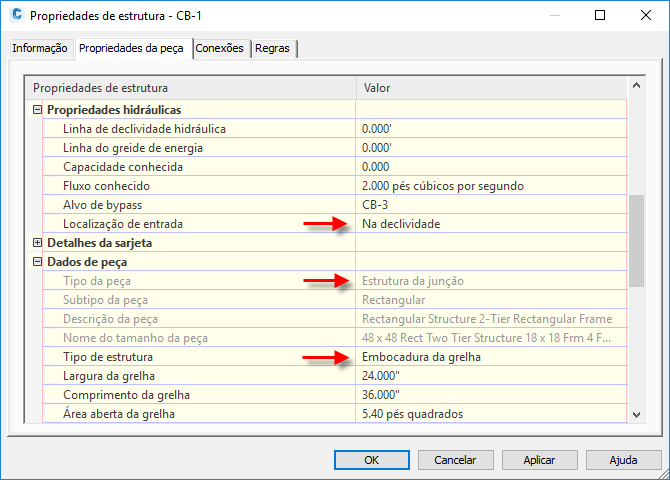
Task: Click the Aplicar button
Action: point(539,460)
